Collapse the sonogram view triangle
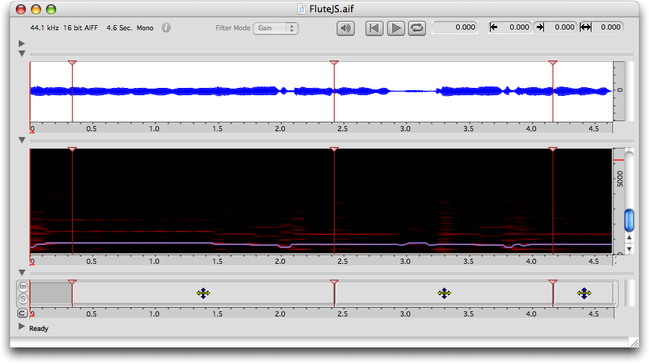649x364 pixels. [x=22, y=140]
